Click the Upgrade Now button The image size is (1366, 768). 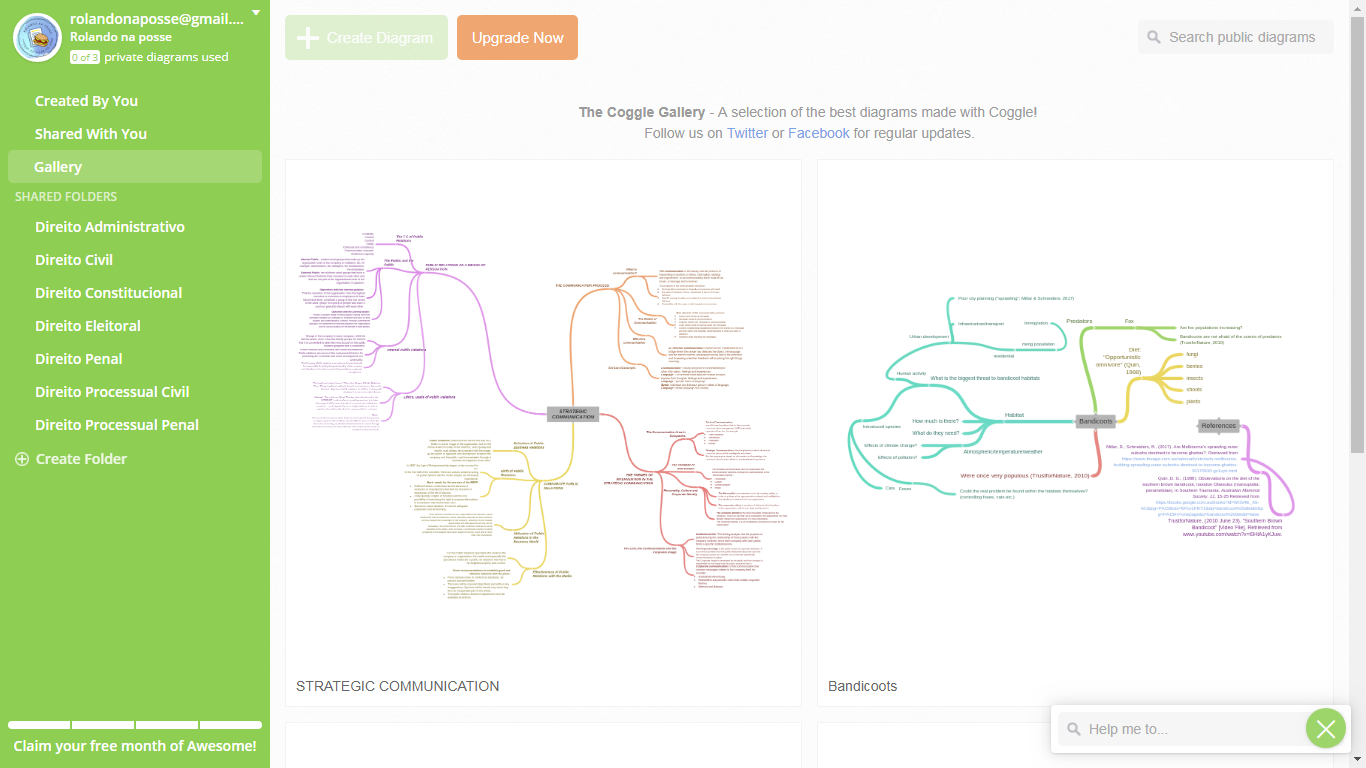click(517, 37)
